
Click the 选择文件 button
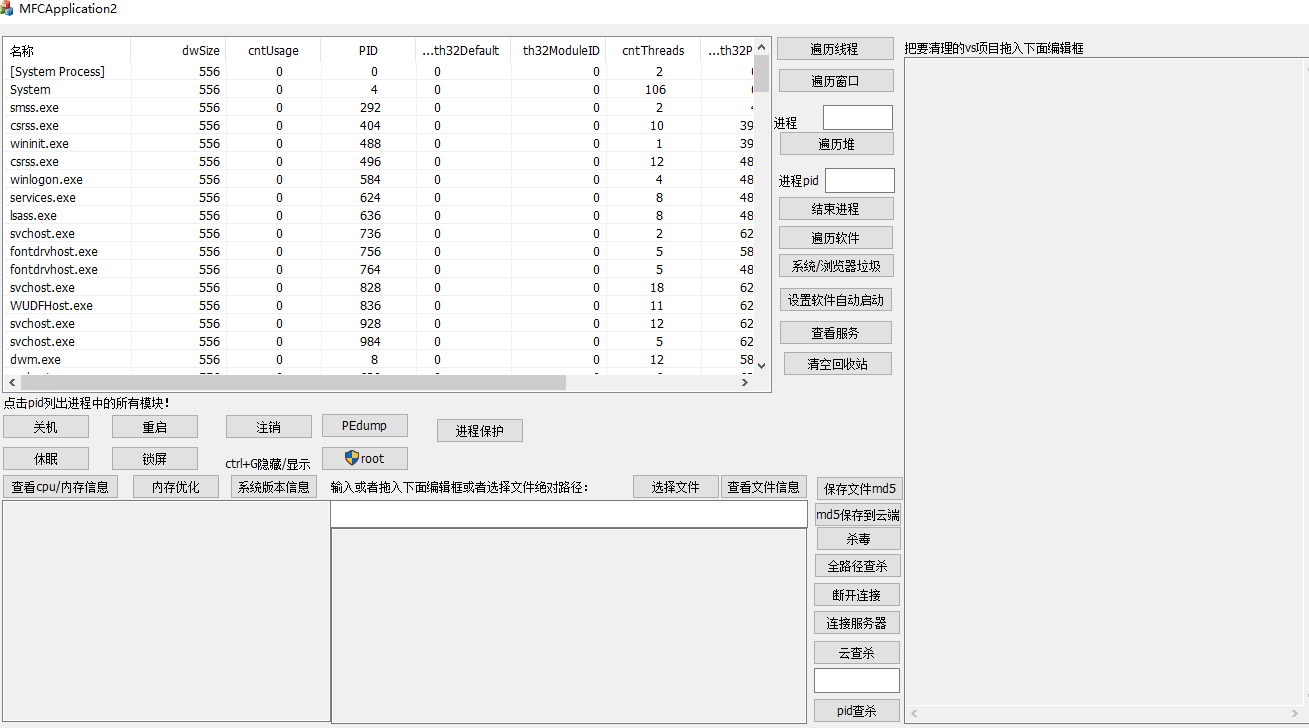pyautogui.click(x=676, y=487)
